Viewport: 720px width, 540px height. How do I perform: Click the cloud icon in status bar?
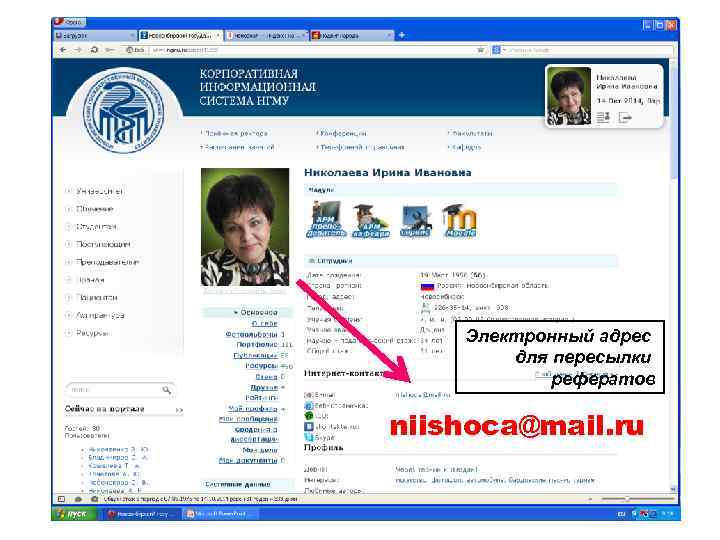point(78,499)
